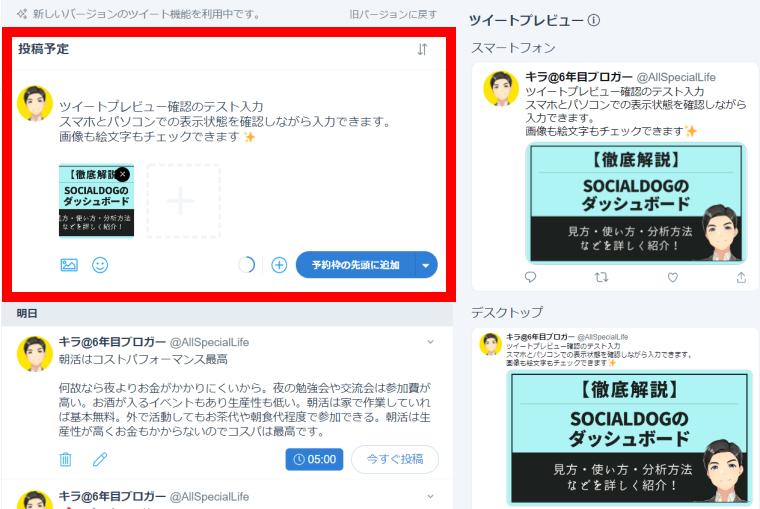Screen dimensions: 760x509
Task: Expand the chevron on the second scheduled tweet
Action: click(431, 496)
